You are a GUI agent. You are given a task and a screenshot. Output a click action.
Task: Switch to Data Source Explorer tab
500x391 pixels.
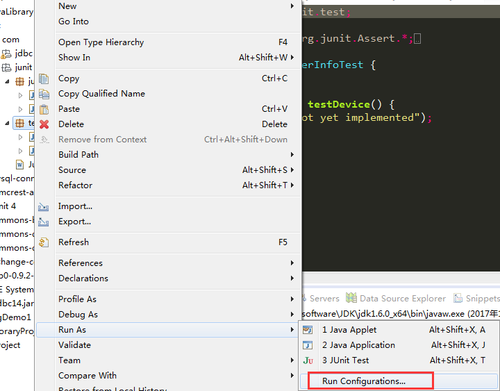[395, 298]
